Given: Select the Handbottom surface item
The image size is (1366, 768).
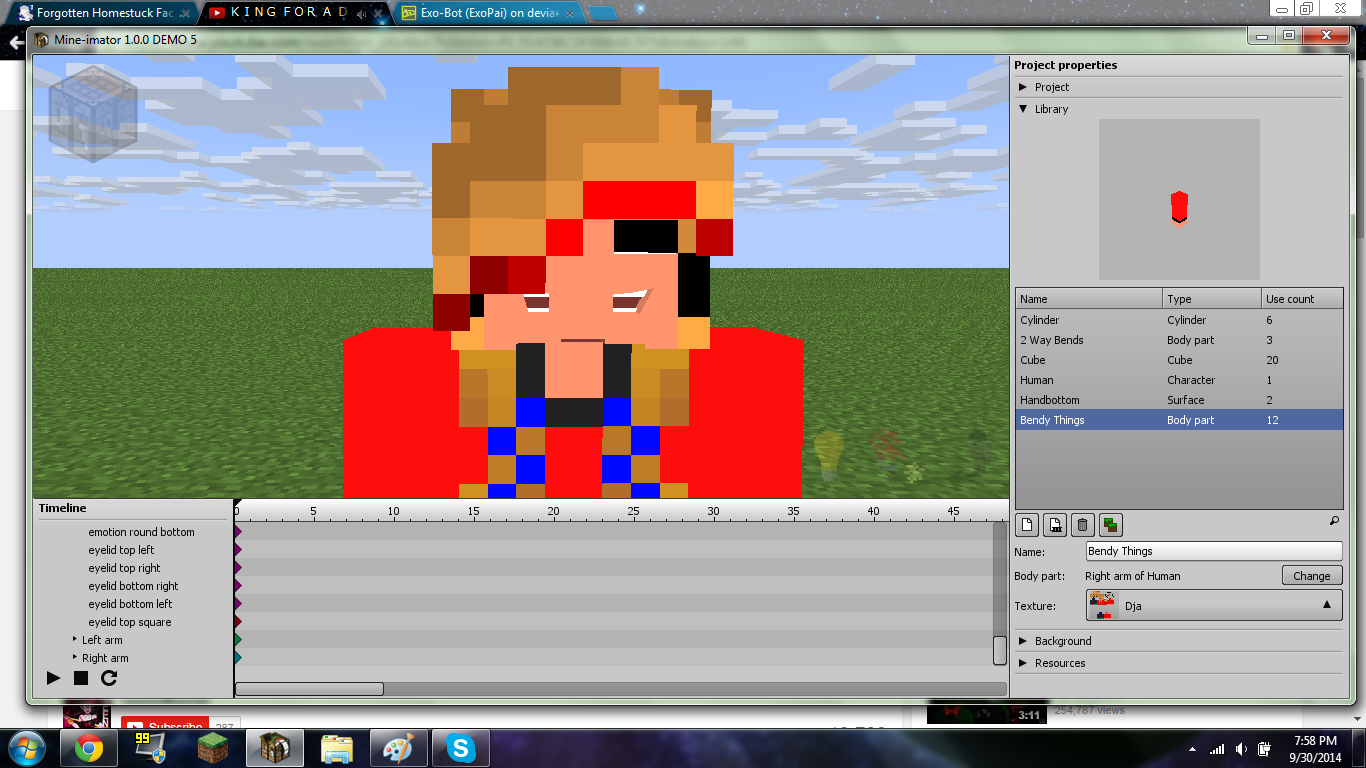Looking at the screenshot, I should click(x=1179, y=400).
